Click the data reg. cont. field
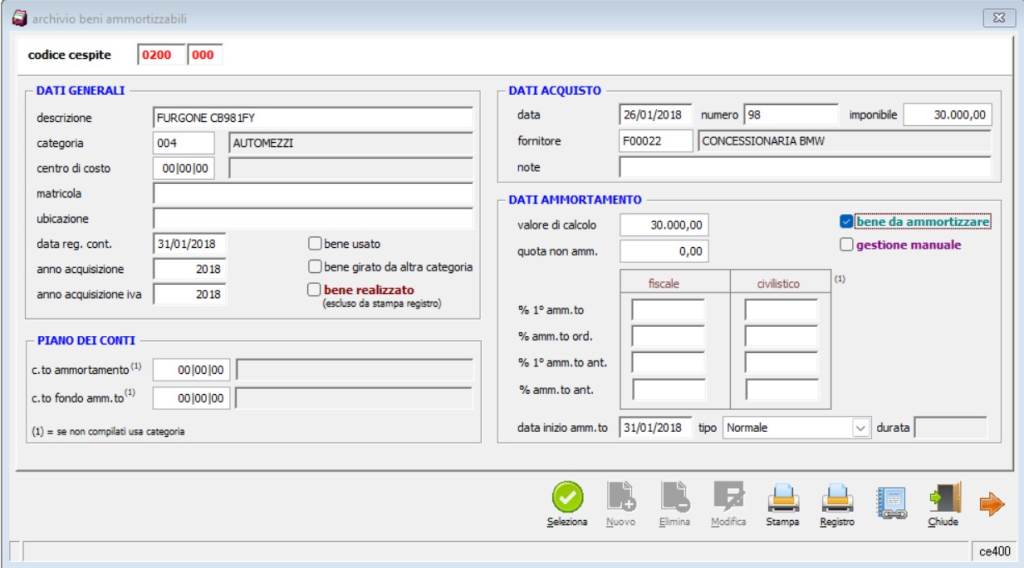Viewport: 1024px width, 568px height. [x=189, y=244]
